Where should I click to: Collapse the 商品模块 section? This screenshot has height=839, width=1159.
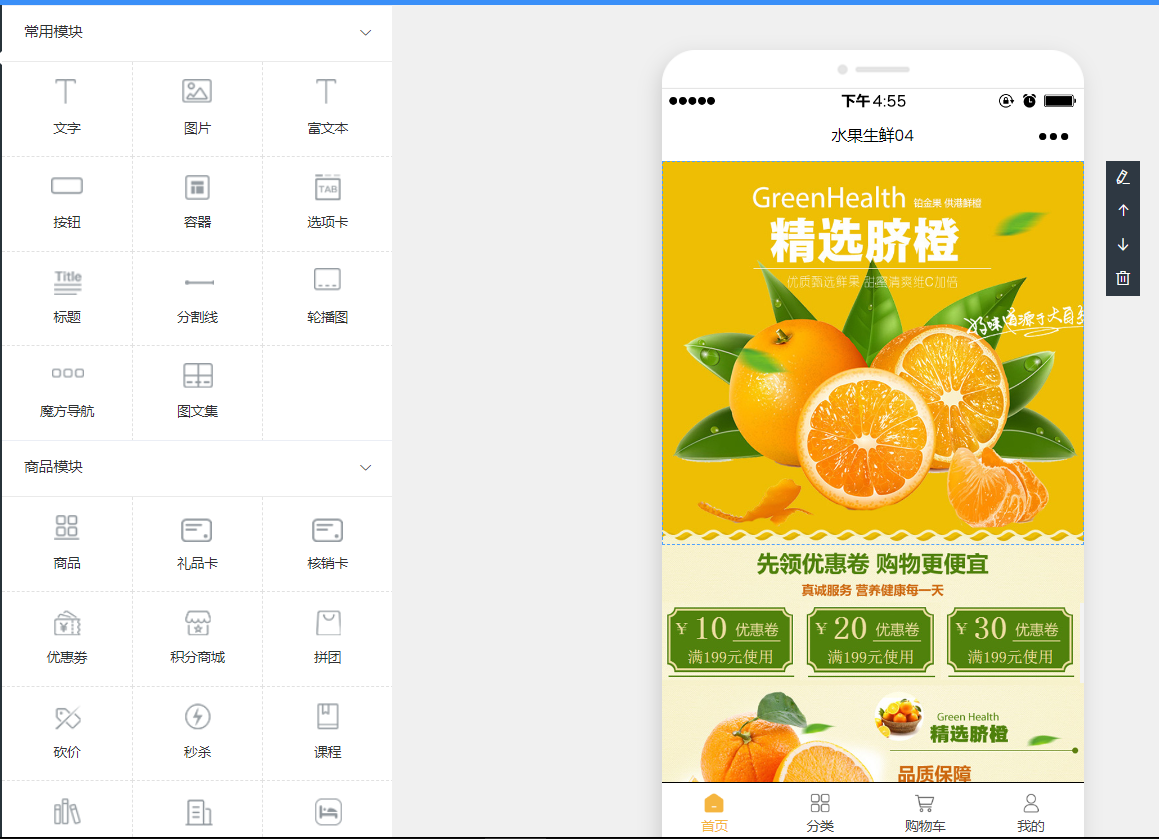pyautogui.click(x=365, y=467)
